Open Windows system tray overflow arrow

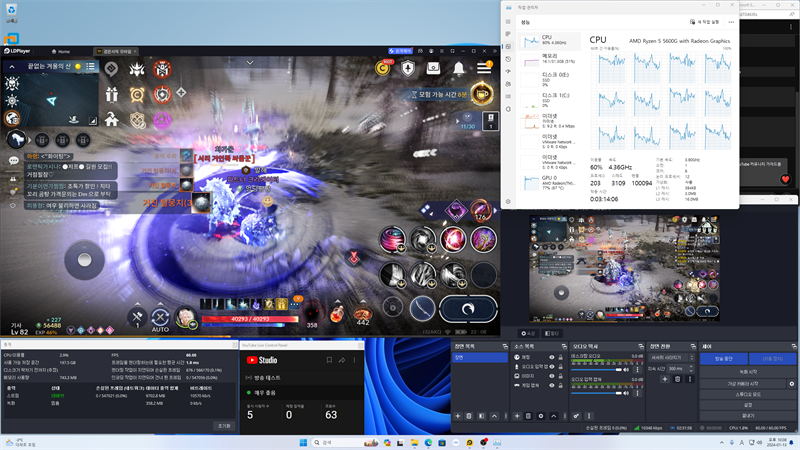721,442
